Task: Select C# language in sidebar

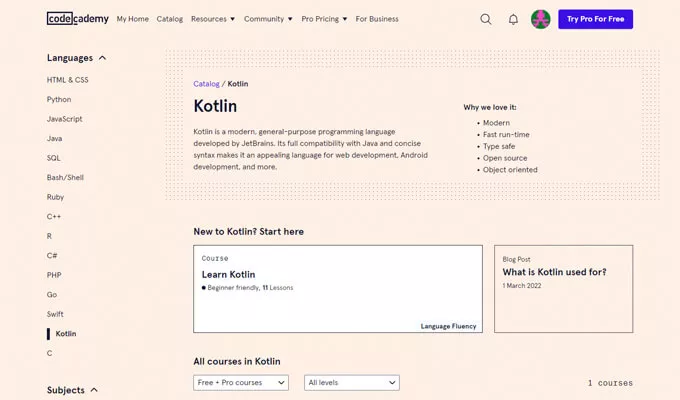Action: point(52,256)
